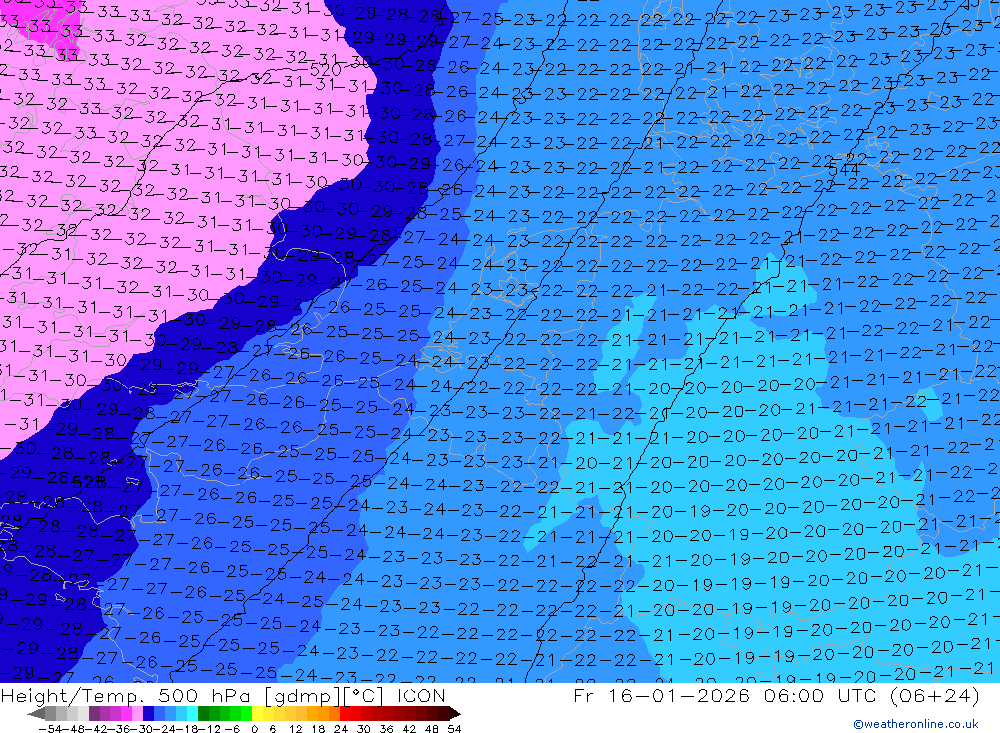The width and height of the screenshot is (1000, 733).
Task: Click the '520' height contour label
Action: (x=325, y=70)
